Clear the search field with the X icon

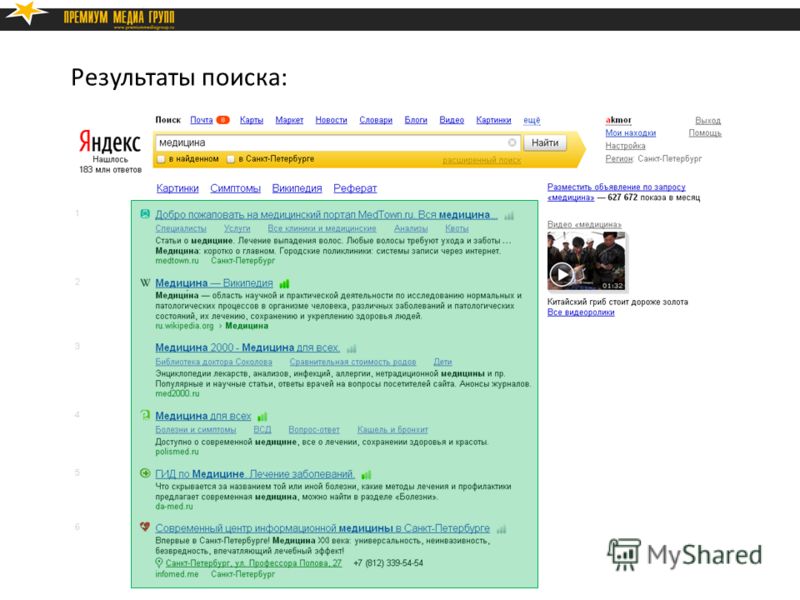(x=512, y=142)
